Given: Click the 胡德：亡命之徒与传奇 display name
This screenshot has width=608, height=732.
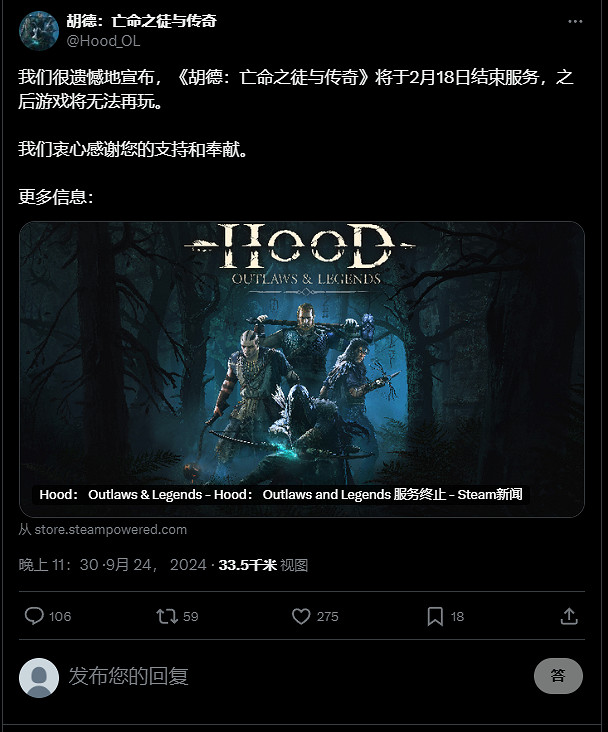Looking at the screenshot, I should point(141,21).
